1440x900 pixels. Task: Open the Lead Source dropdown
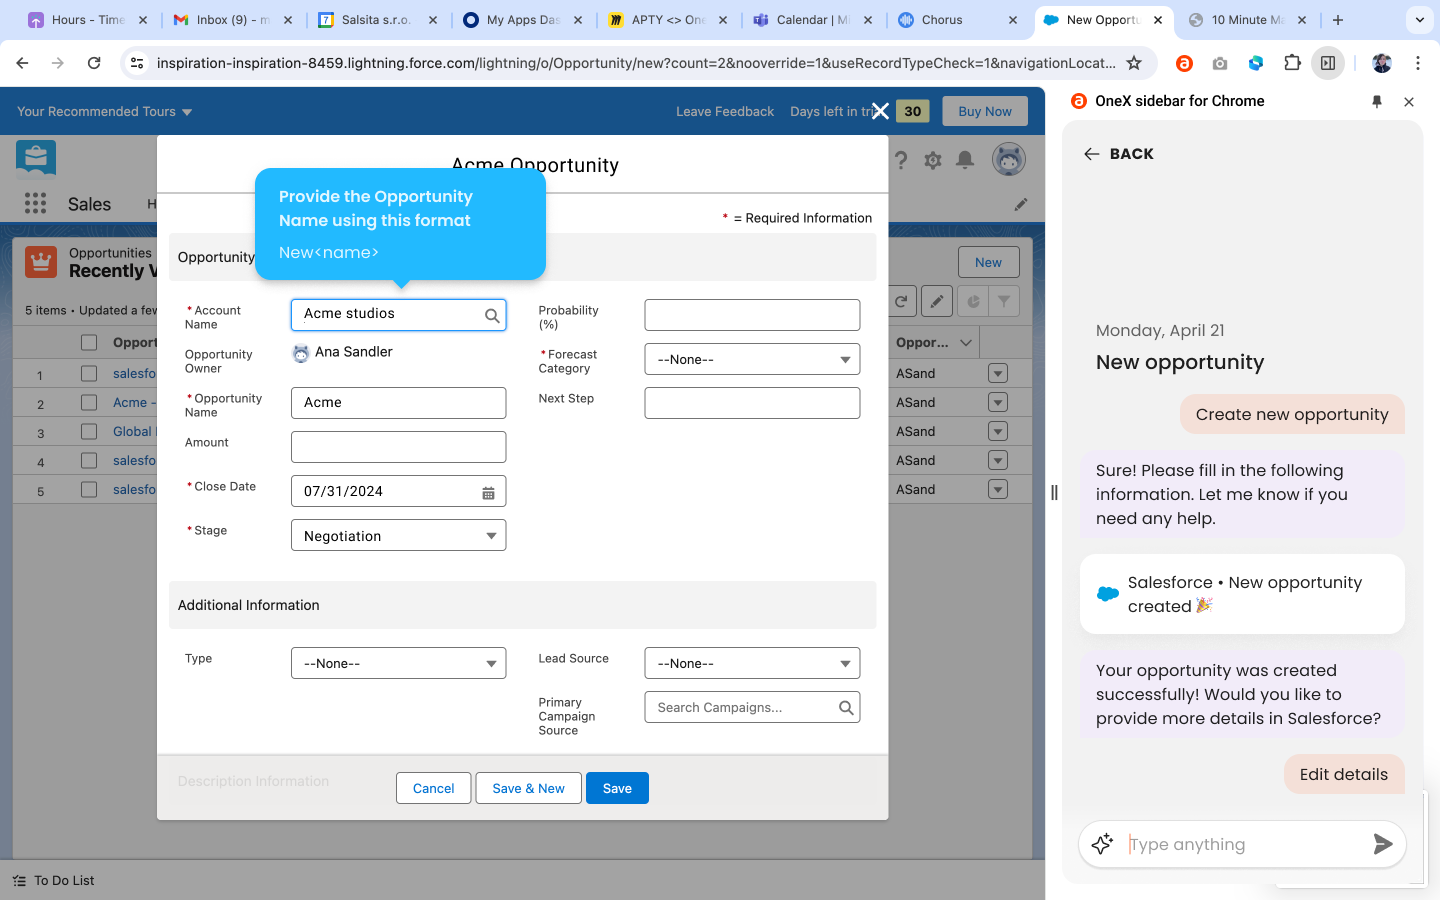752,664
